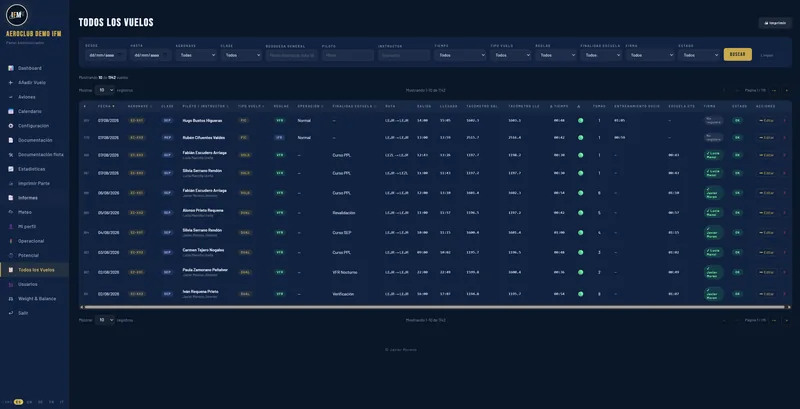The image size is (800, 409).
Task: Switch language to FR
Action: [x=52, y=402]
